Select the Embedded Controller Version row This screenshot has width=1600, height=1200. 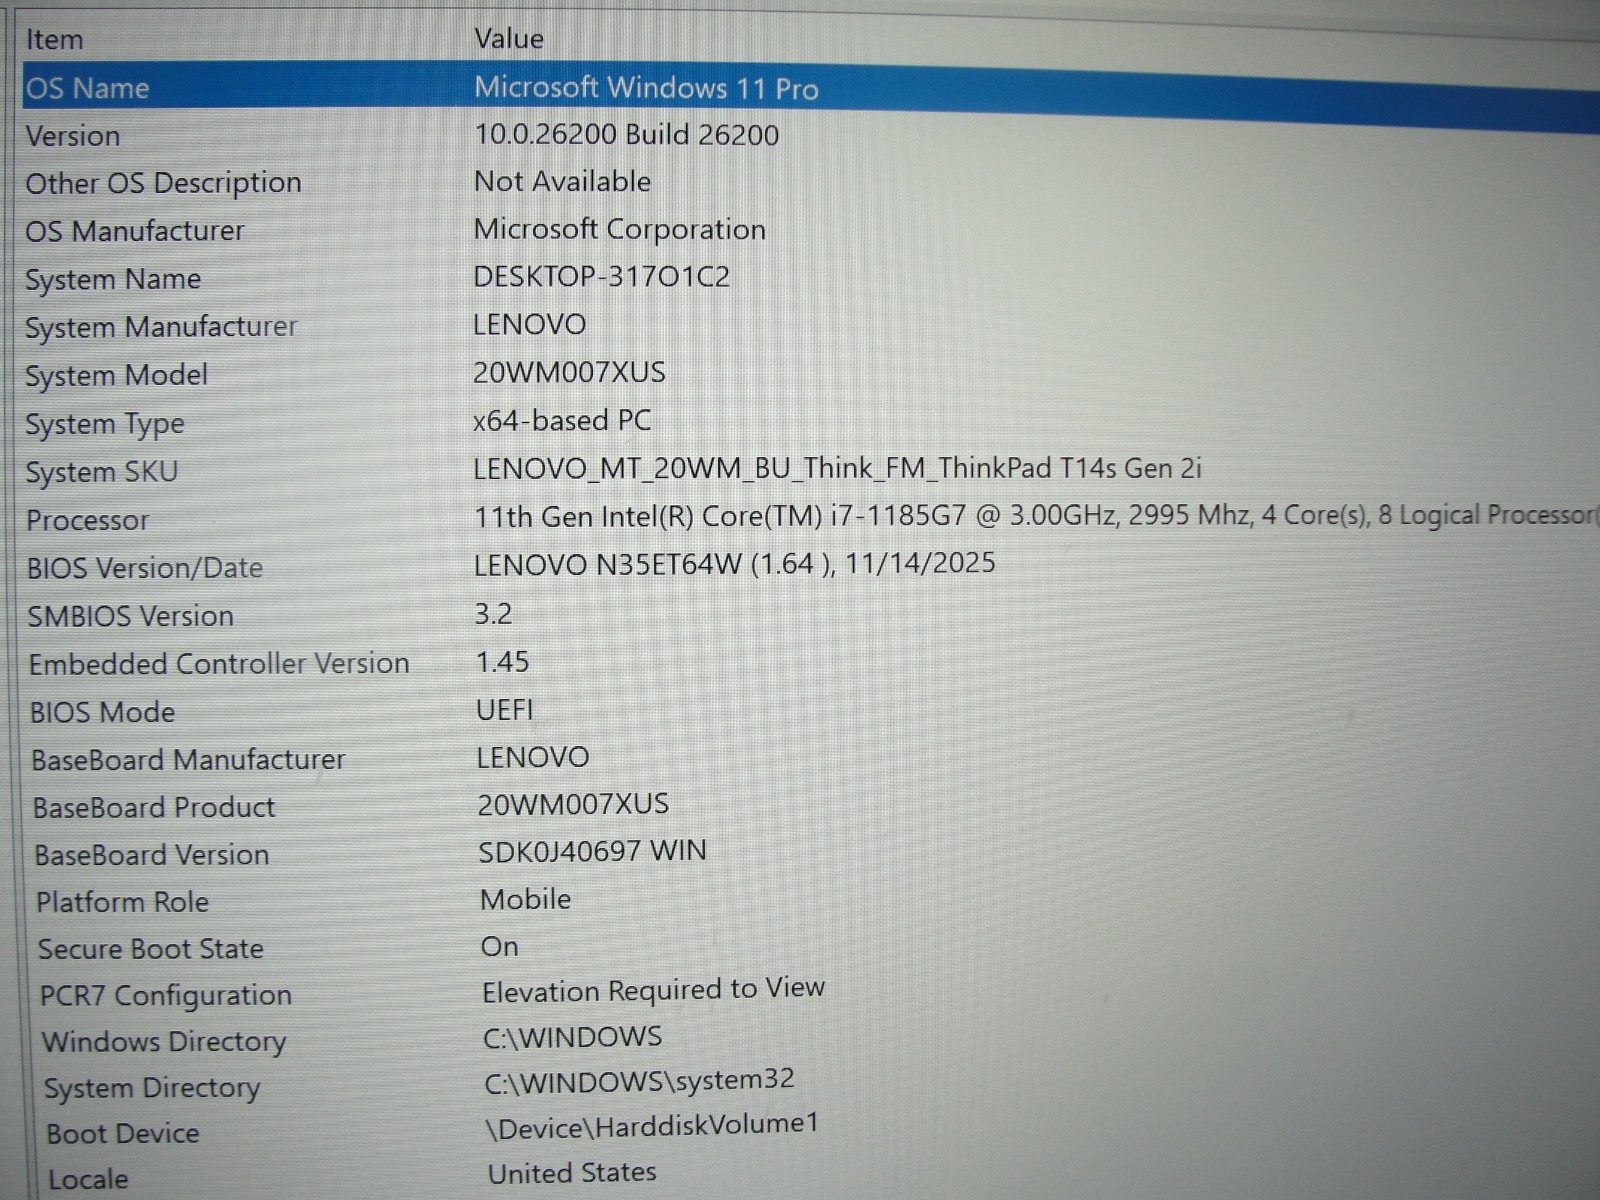click(219, 664)
